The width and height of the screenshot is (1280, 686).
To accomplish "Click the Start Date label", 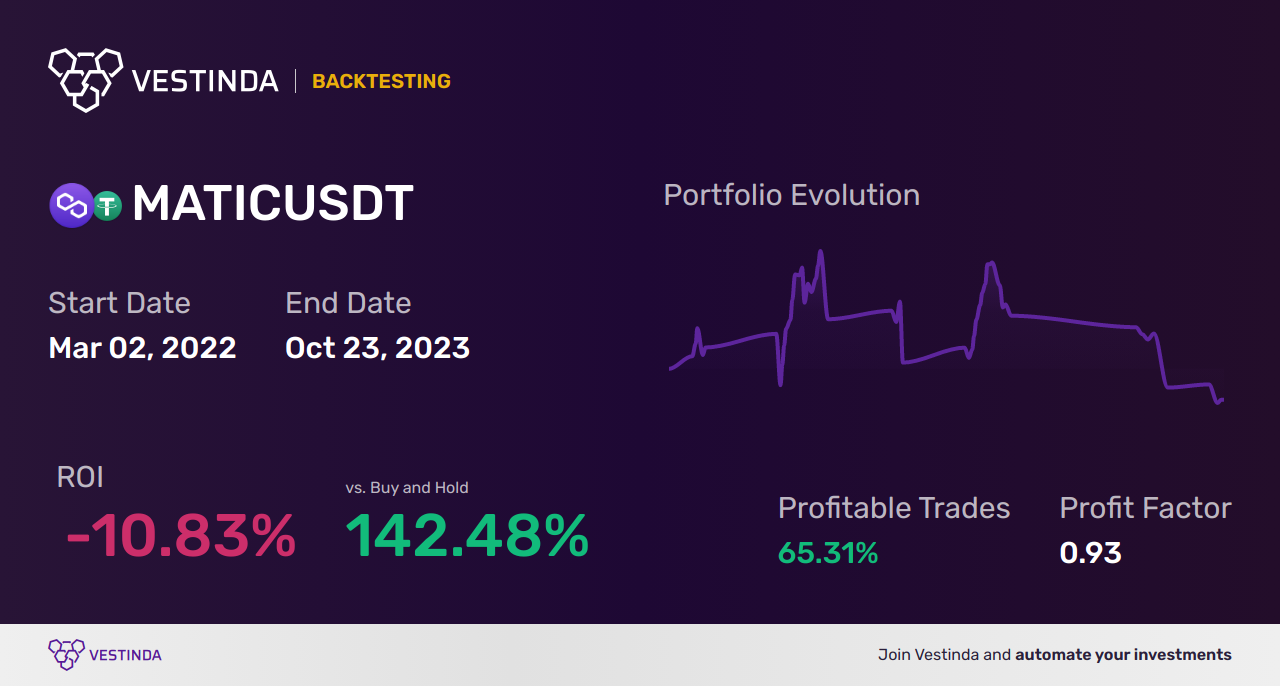I will pos(119,303).
